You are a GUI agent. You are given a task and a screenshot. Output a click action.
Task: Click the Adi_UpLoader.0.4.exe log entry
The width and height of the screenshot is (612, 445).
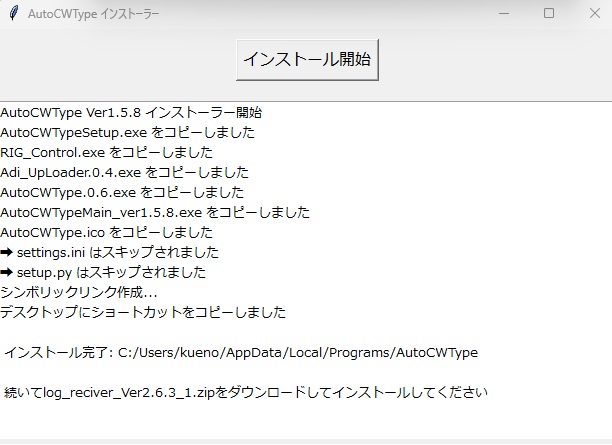[x=124, y=172]
